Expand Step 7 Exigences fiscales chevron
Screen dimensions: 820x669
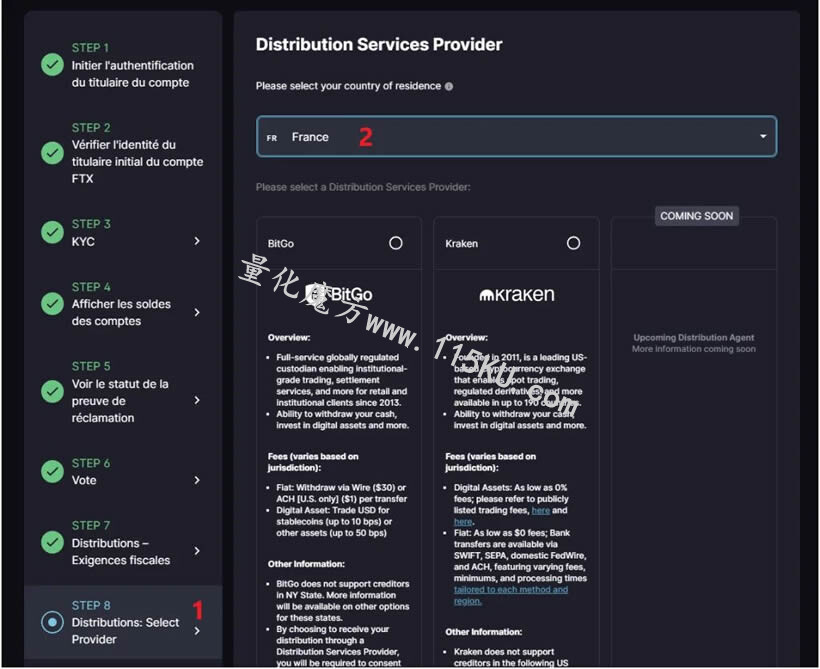pyautogui.click(x=197, y=551)
